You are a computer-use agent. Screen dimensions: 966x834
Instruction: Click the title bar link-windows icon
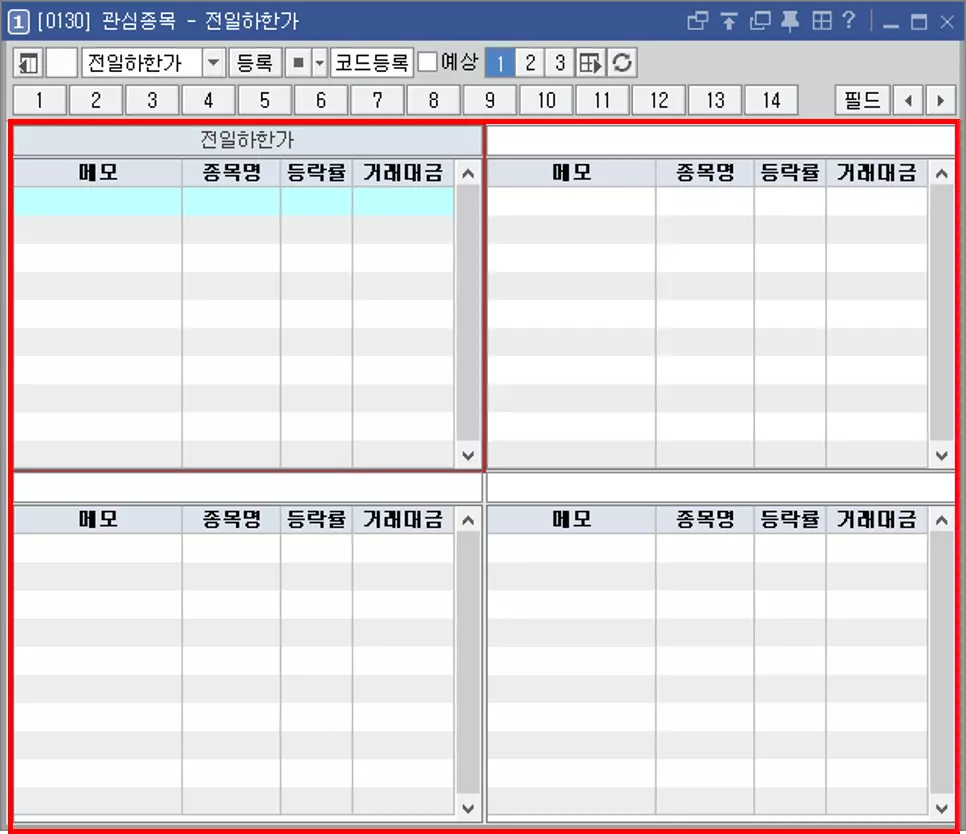coord(697,22)
